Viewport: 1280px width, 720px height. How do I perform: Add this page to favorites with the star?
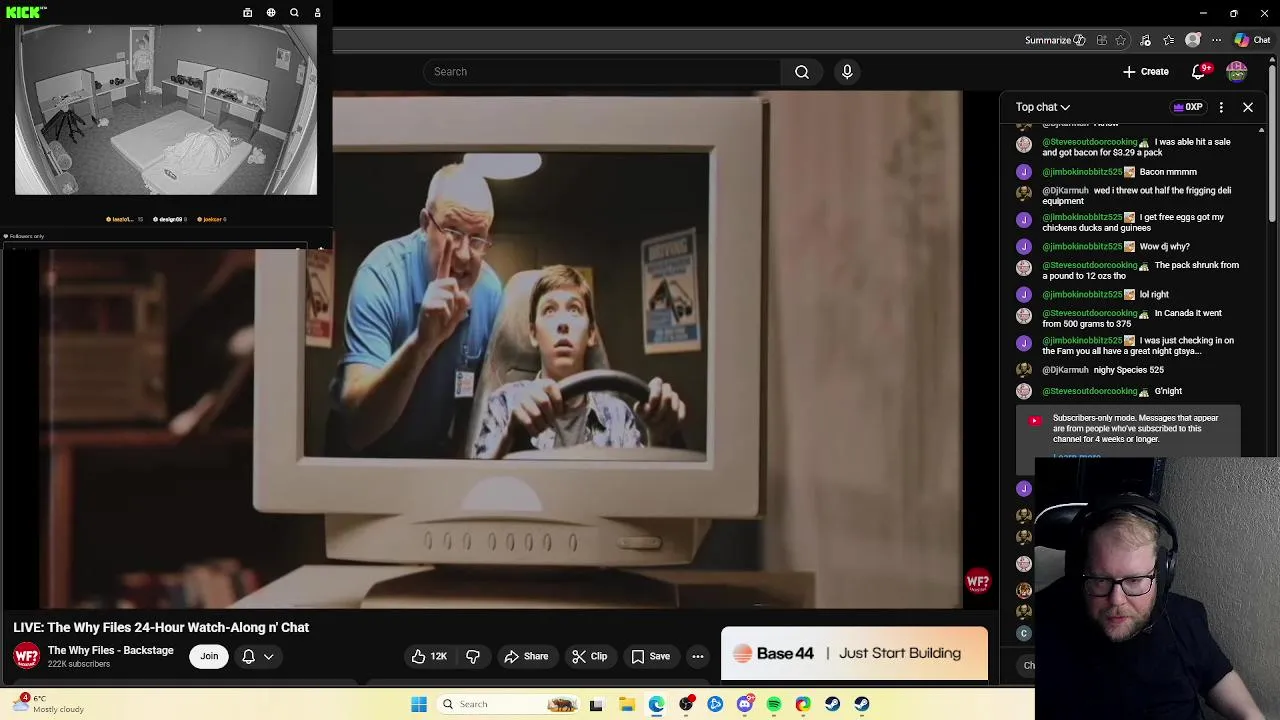click(x=1120, y=40)
